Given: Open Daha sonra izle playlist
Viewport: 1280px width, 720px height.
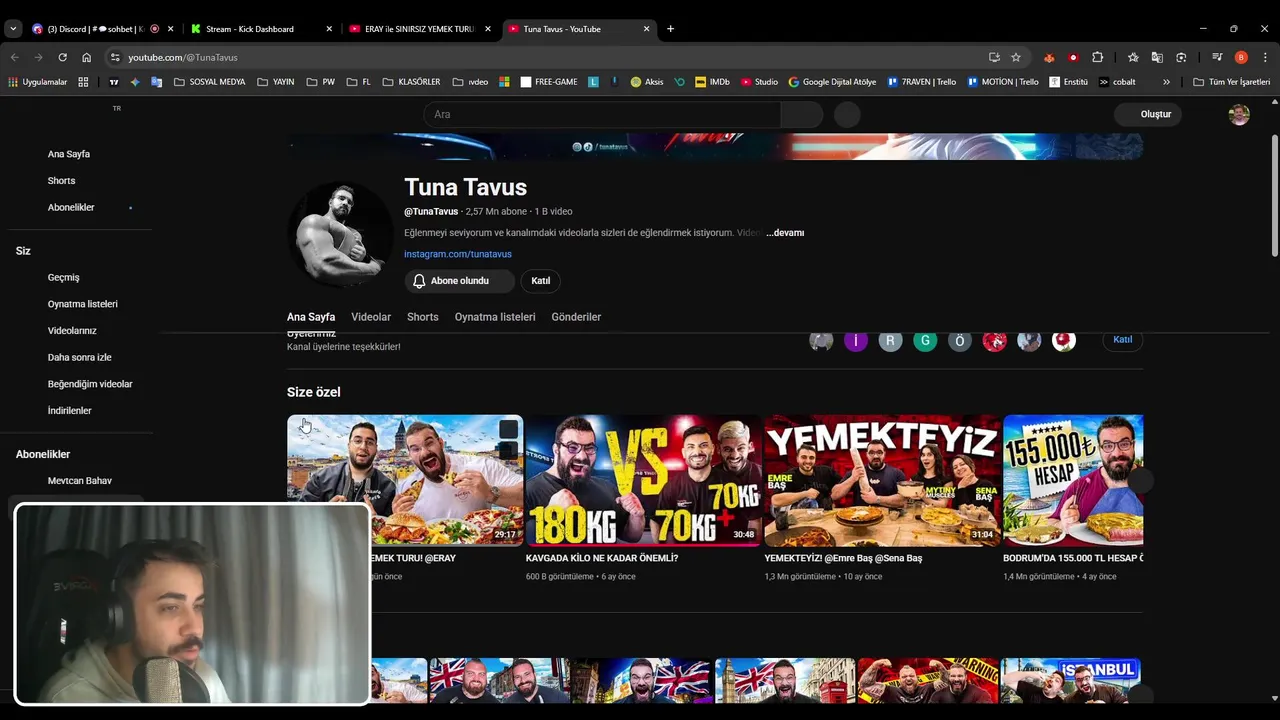Looking at the screenshot, I should coord(80,357).
